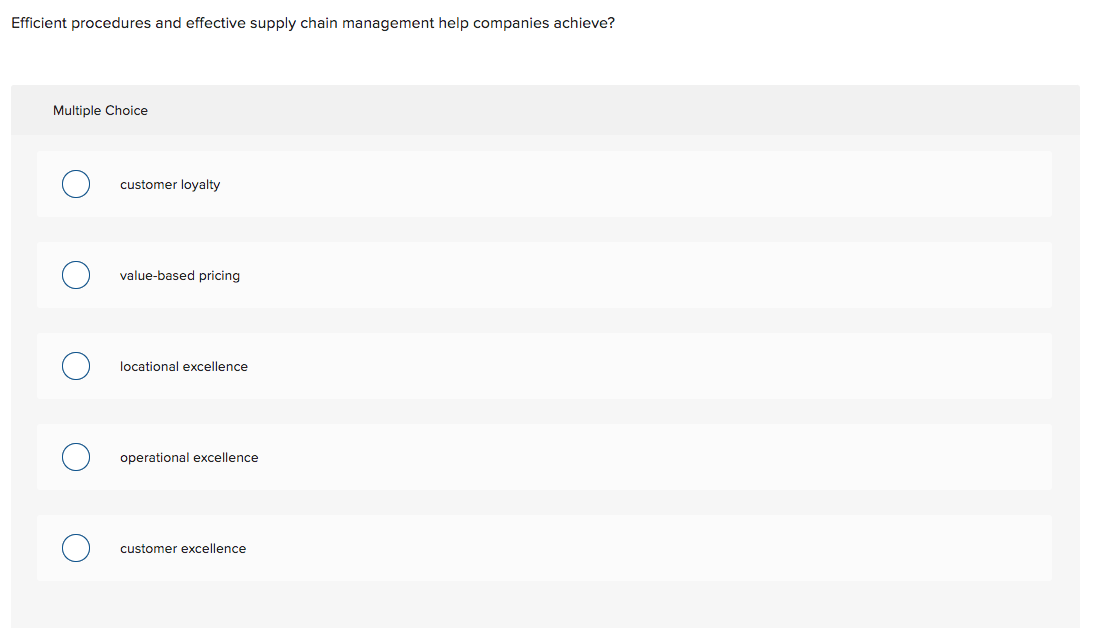Click the 'Multiple Choice' header label

(100, 110)
